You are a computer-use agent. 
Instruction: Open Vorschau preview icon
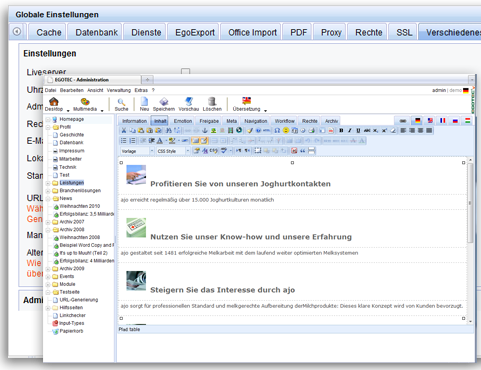189,101
